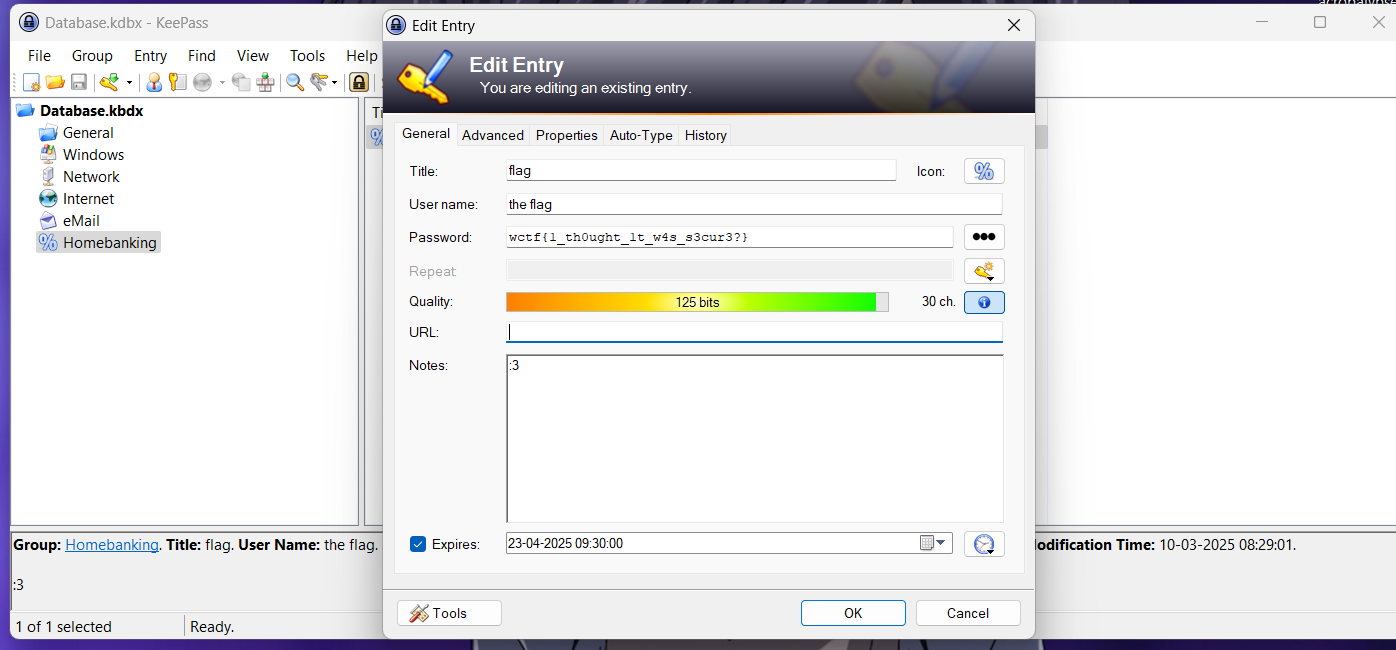Click the blue password quality info button

coord(984,302)
